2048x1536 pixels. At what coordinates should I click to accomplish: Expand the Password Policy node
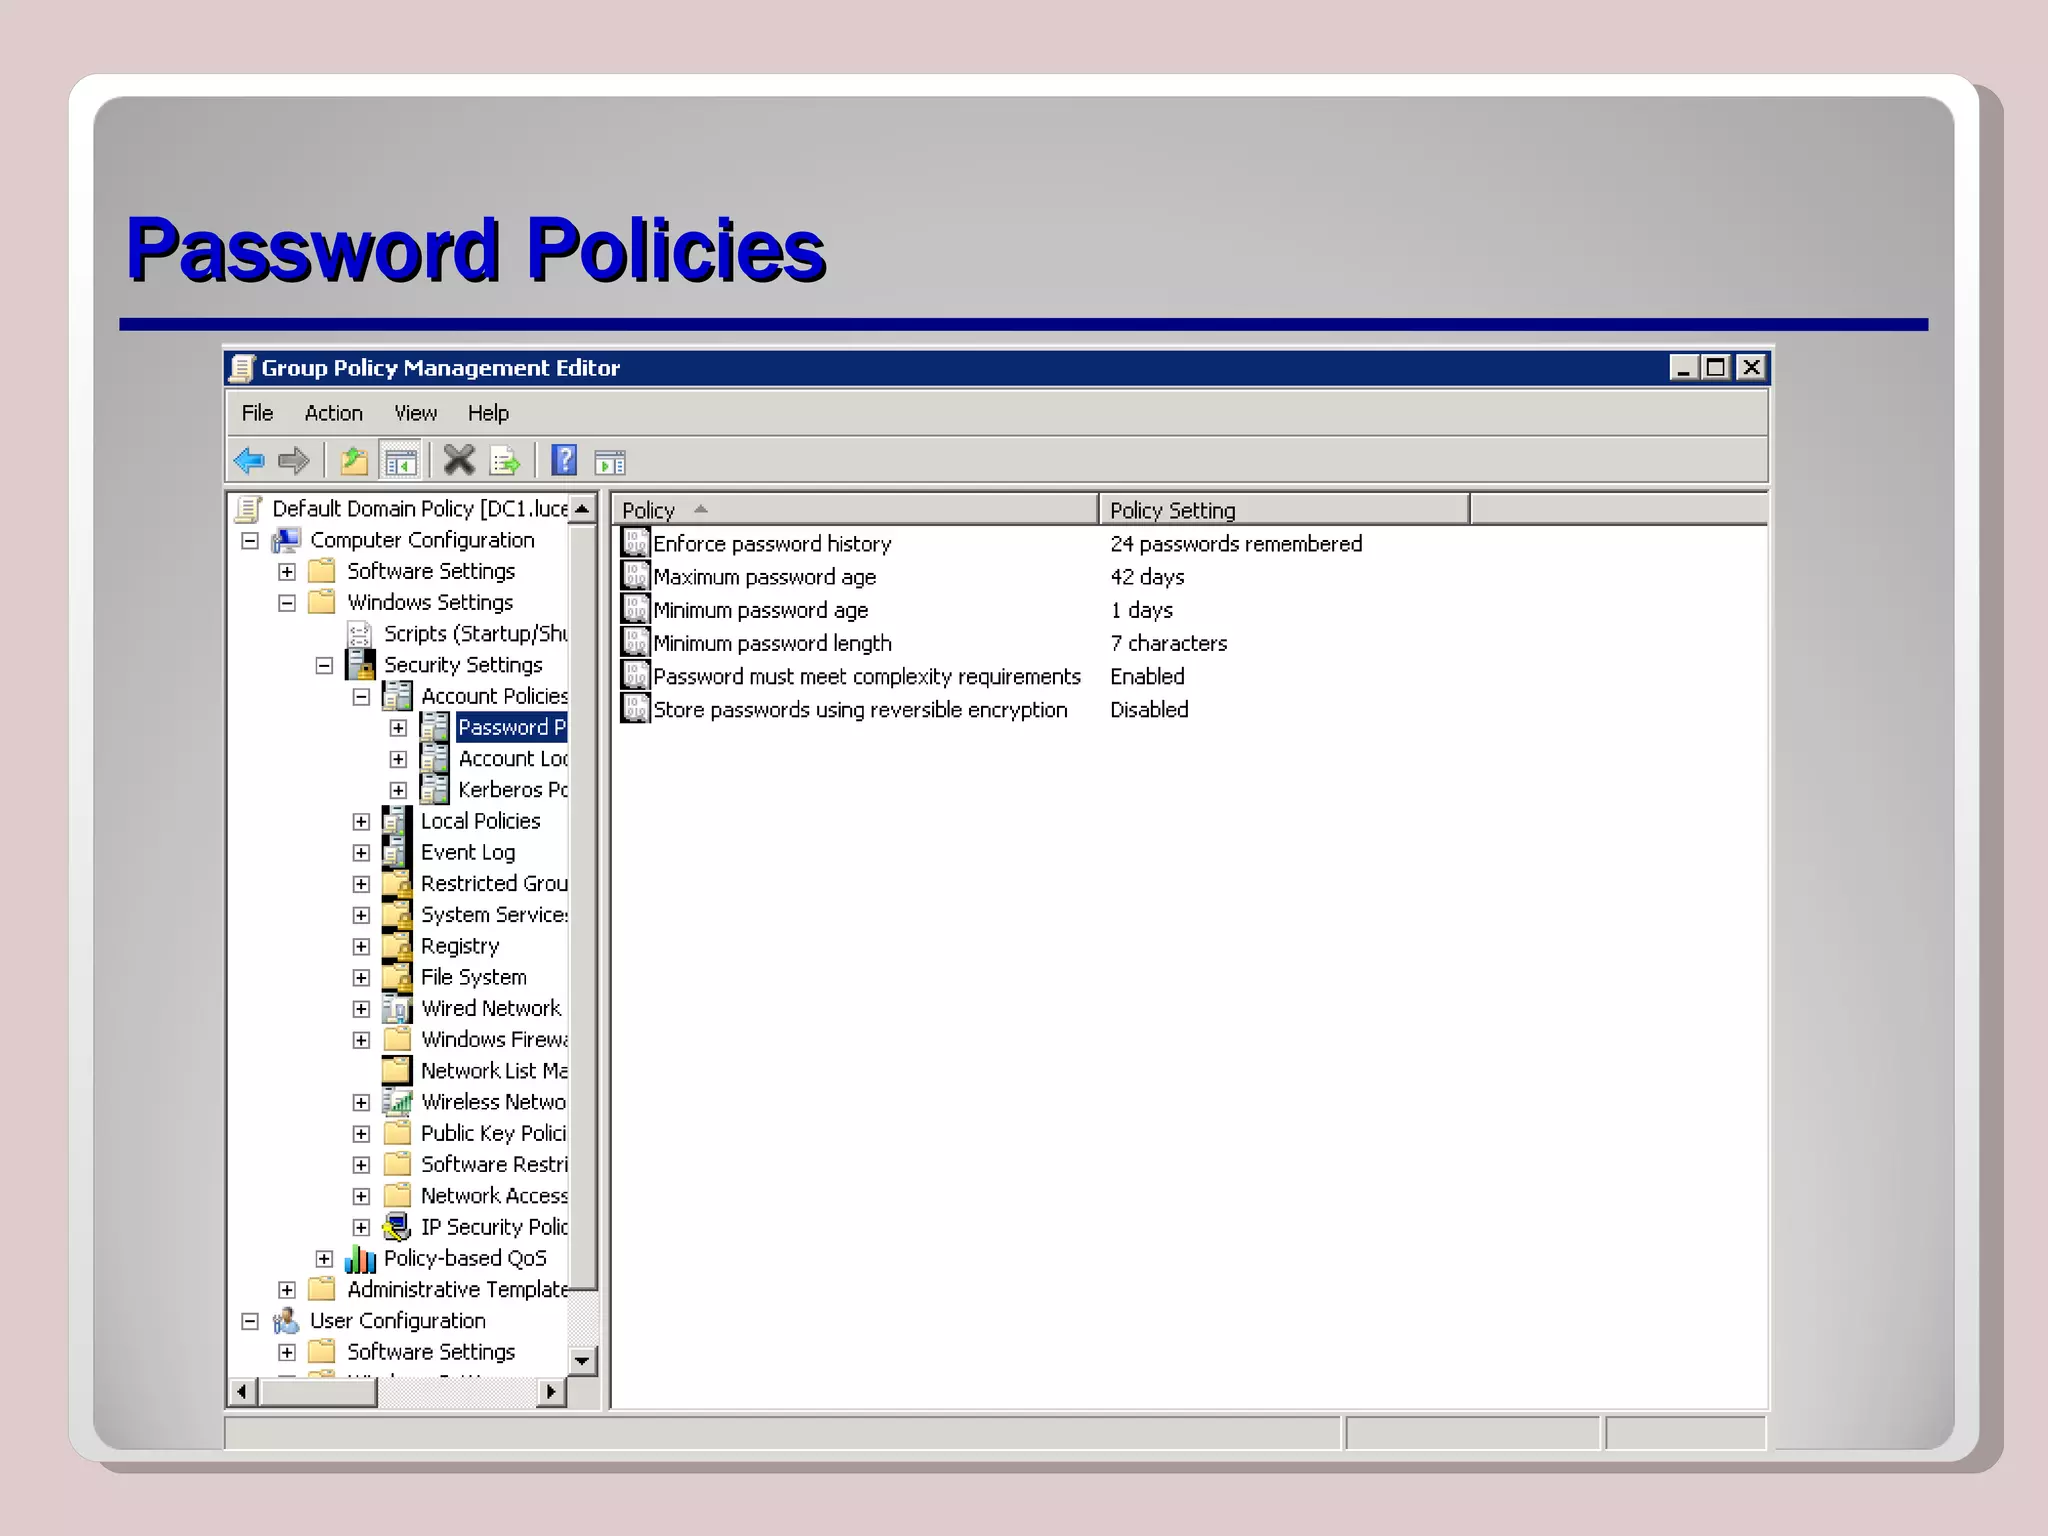pyautogui.click(x=398, y=728)
